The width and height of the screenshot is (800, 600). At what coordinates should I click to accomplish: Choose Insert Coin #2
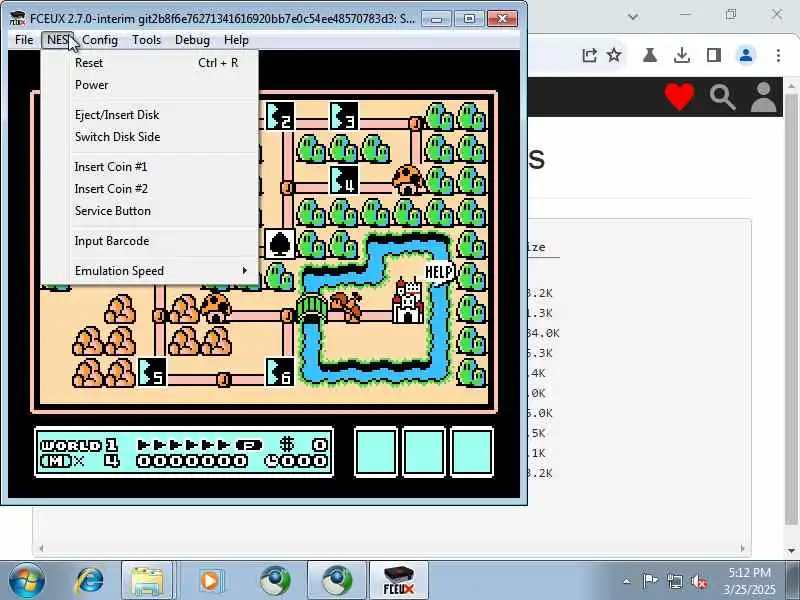point(151,189)
